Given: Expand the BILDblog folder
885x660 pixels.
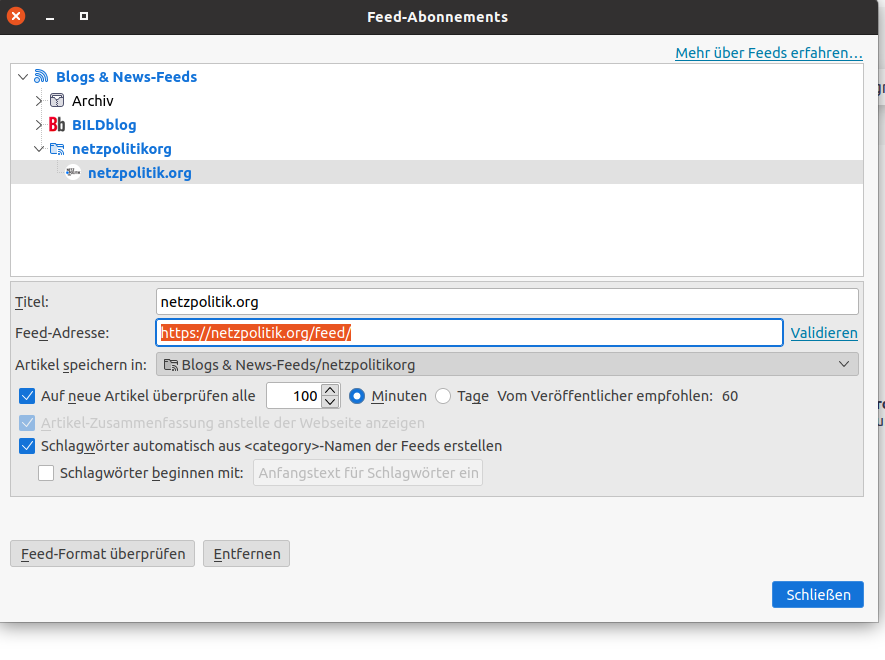Looking at the screenshot, I should (38, 124).
